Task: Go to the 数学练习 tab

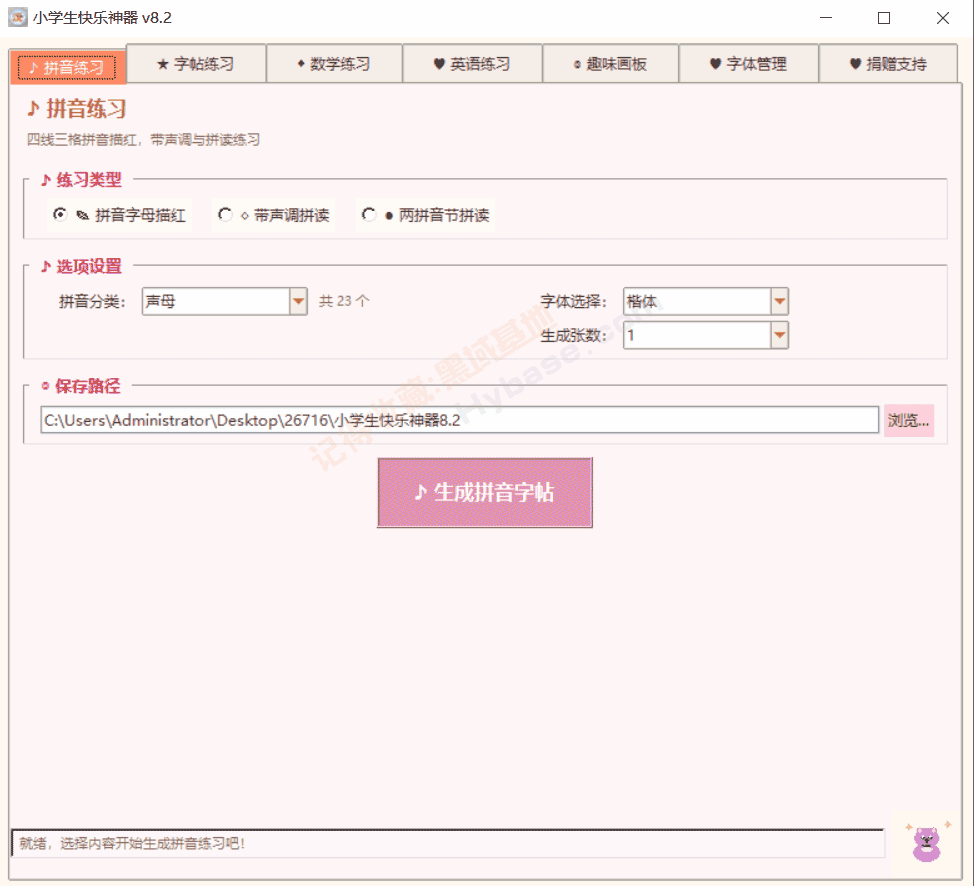Action: point(335,63)
